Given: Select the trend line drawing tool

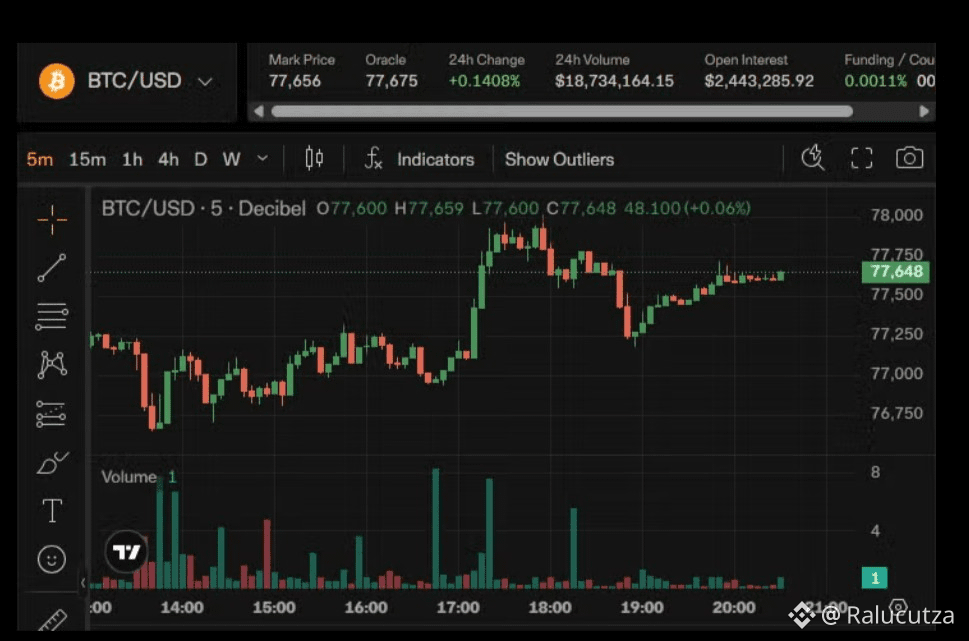Looking at the screenshot, I should (52, 268).
